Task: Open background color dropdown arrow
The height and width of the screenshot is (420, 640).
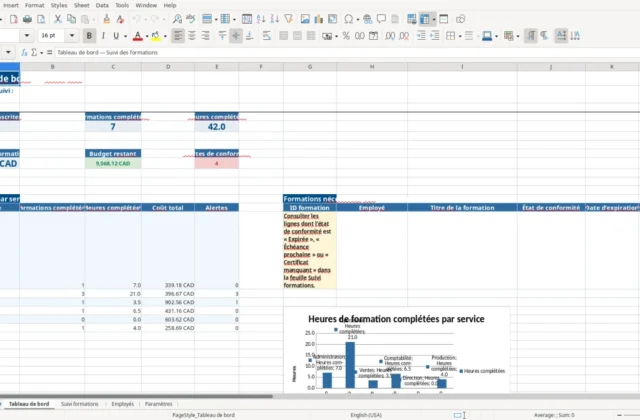Action: coord(165,36)
